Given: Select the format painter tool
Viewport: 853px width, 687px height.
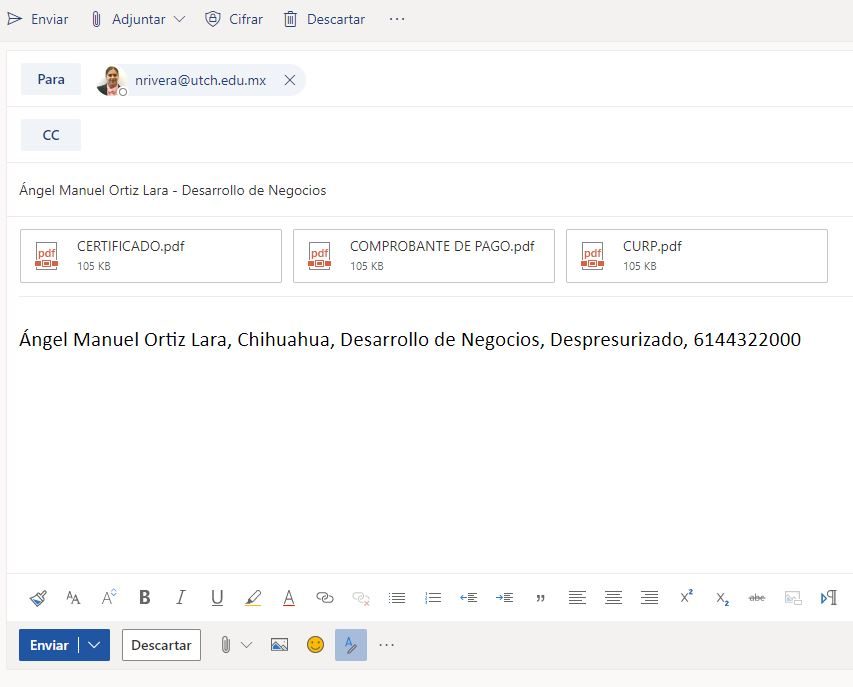Looking at the screenshot, I should click(38, 598).
